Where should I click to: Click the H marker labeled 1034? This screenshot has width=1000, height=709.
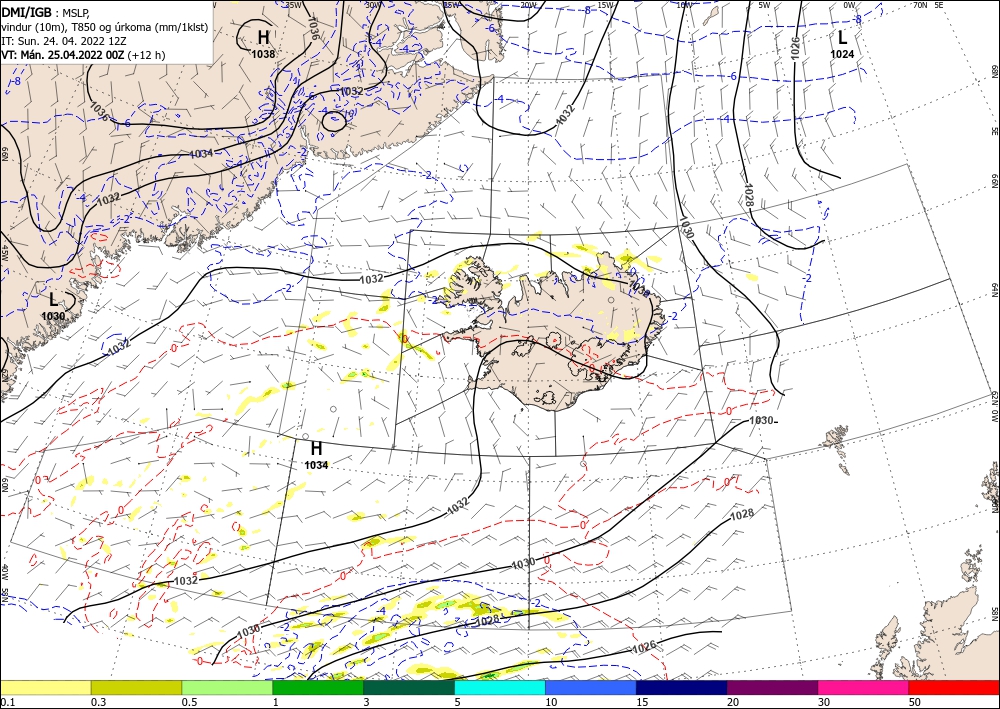click(316, 454)
